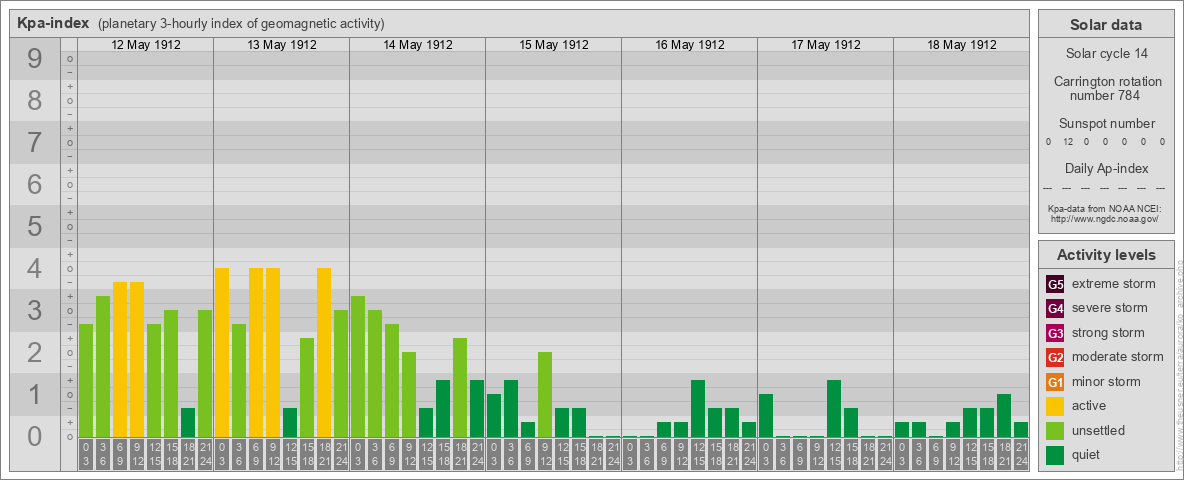Click the 12 May 18-21 dark green bar

188,423
